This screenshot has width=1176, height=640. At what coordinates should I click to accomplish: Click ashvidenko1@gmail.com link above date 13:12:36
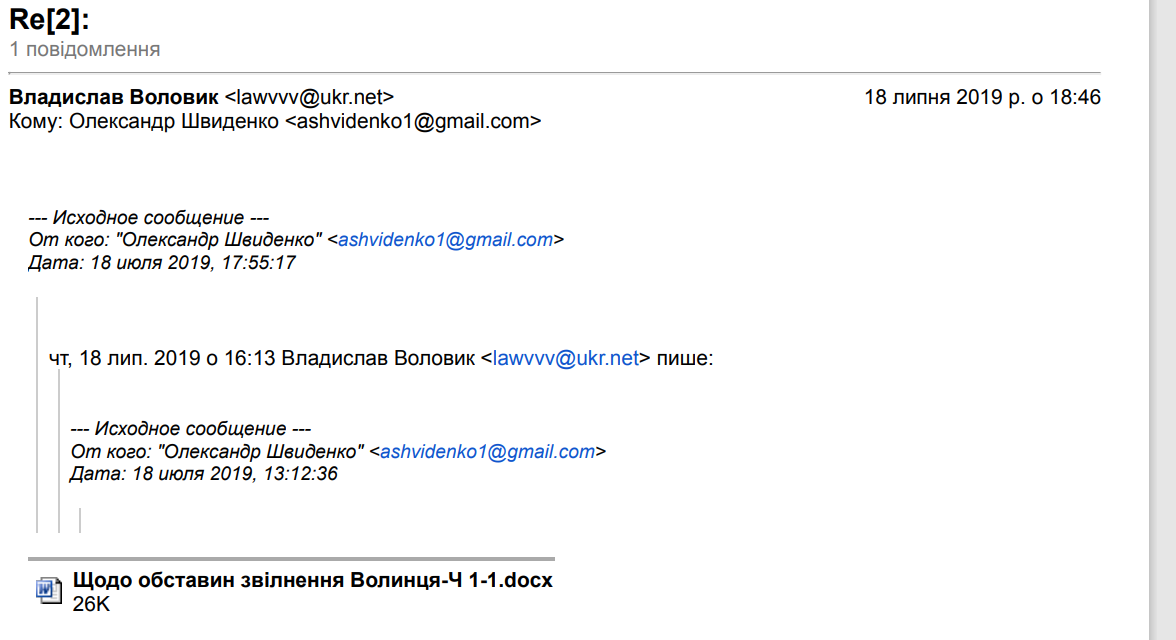coord(488,452)
